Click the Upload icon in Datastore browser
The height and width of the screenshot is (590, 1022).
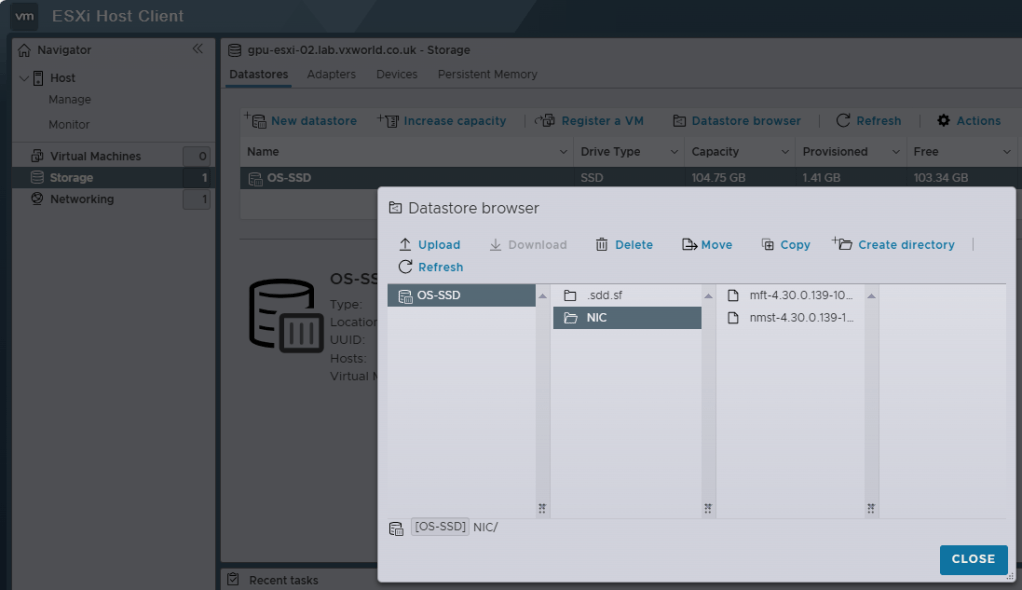405,245
